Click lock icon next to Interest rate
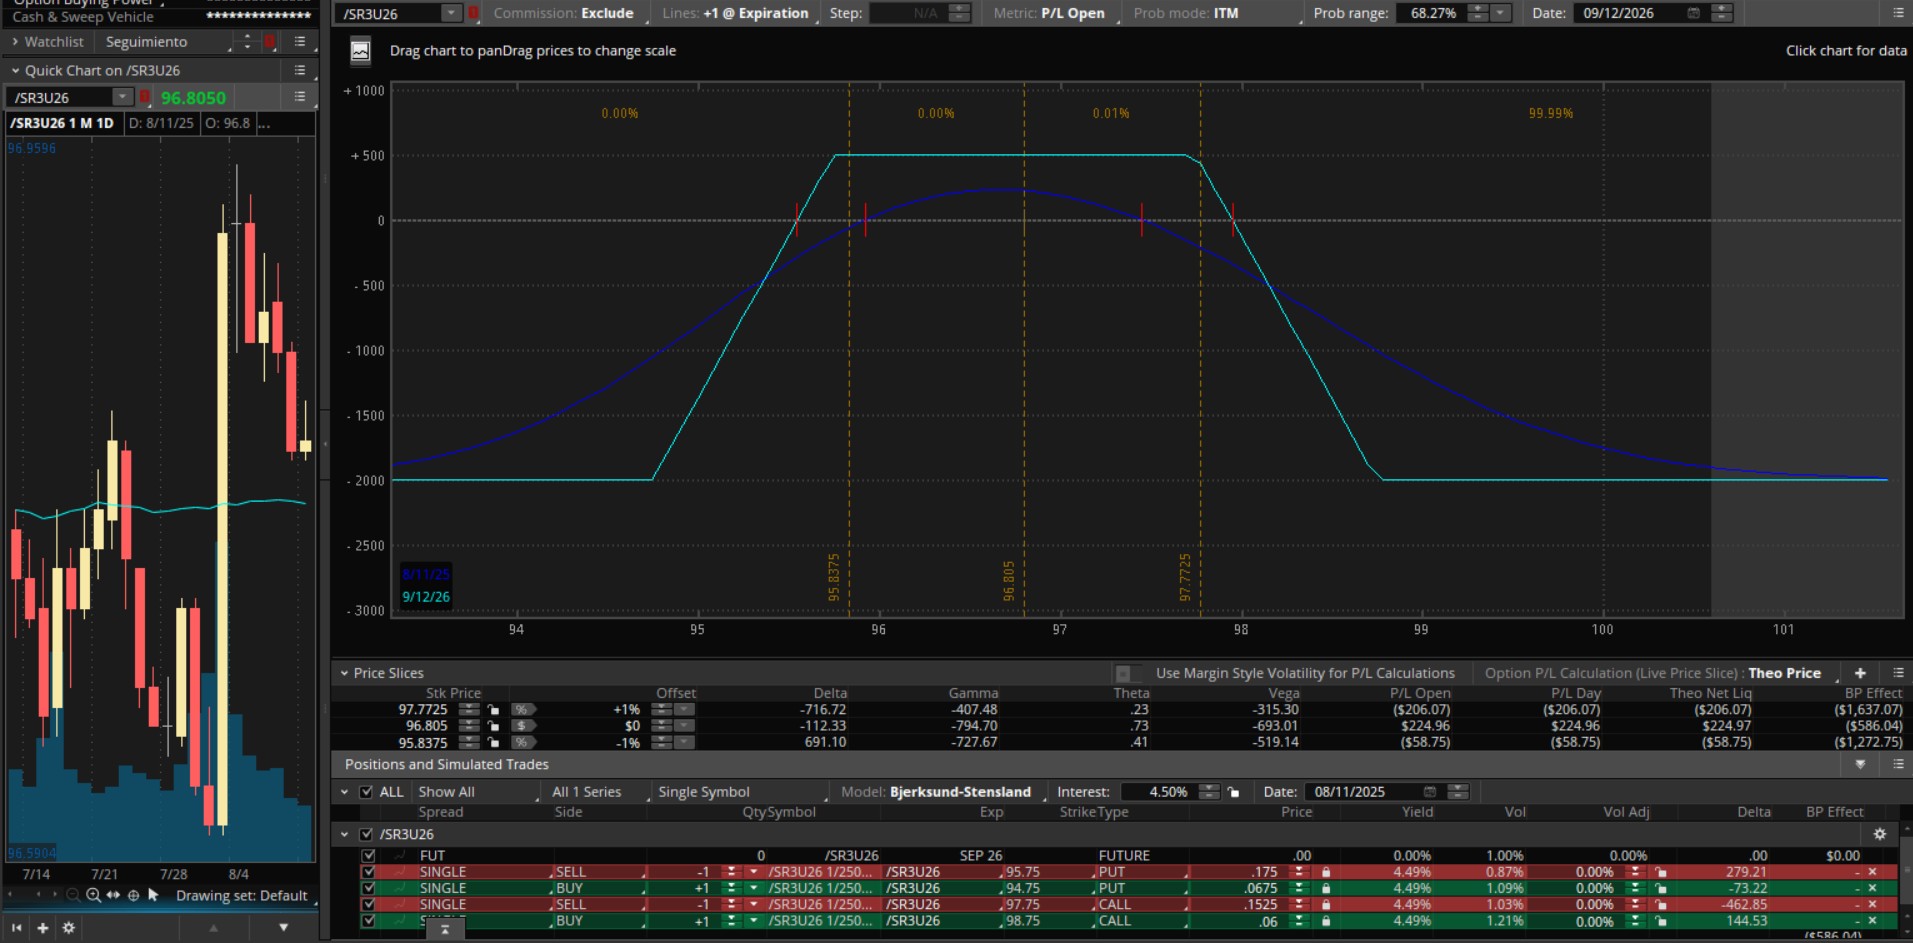Image resolution: width=1913 pixels, height=943 pixels. coord(1234,792)
